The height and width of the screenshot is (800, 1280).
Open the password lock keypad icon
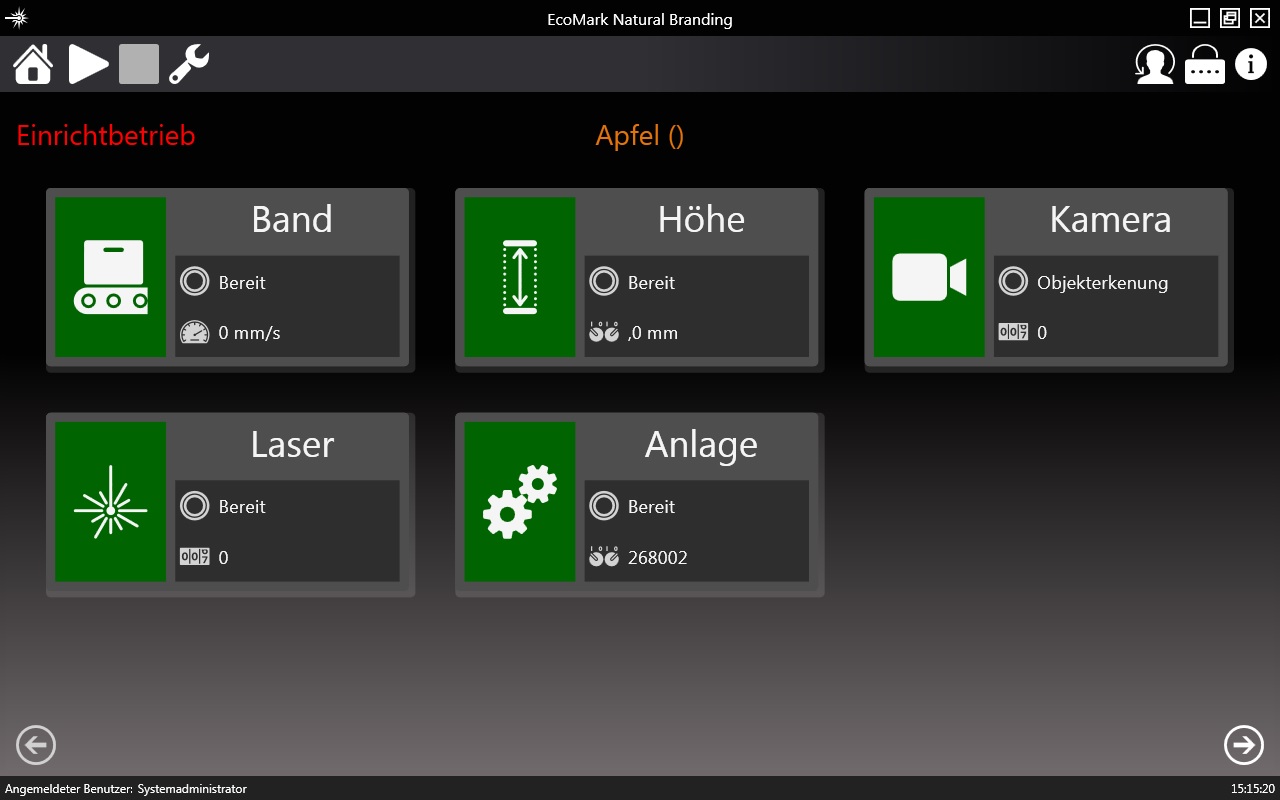(x=1204, y=65)
